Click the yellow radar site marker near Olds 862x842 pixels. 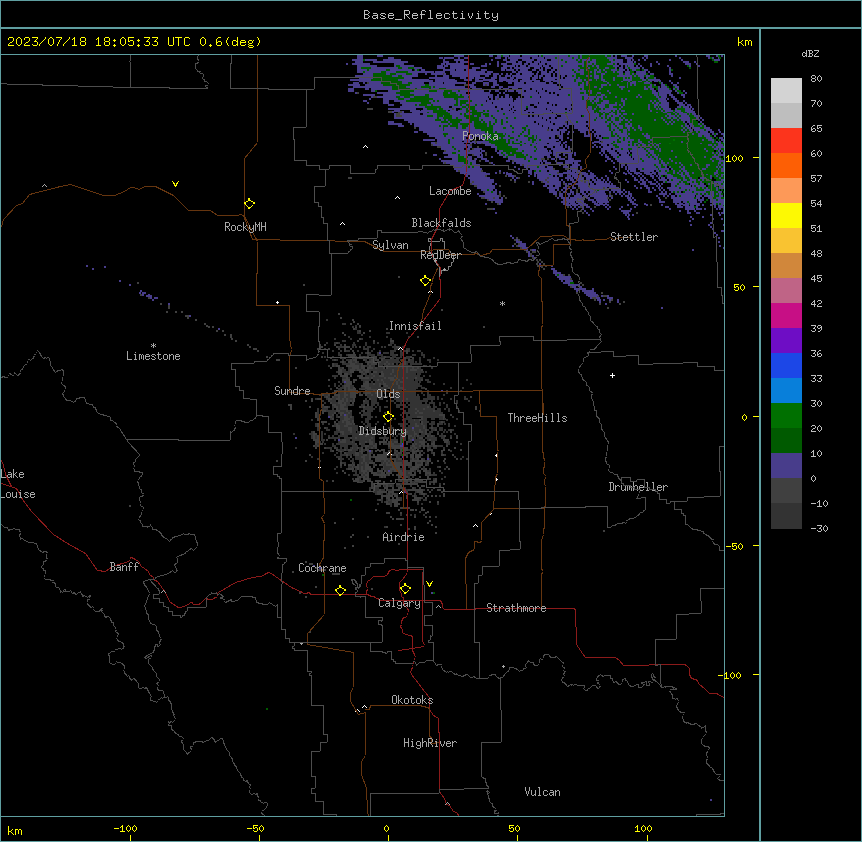388,417
